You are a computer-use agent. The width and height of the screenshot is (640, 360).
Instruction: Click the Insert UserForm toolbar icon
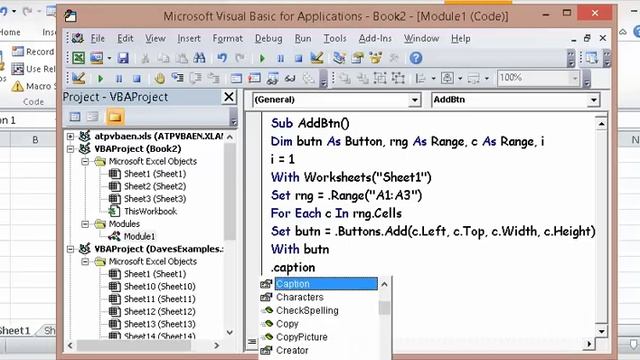tap(97, 58)
